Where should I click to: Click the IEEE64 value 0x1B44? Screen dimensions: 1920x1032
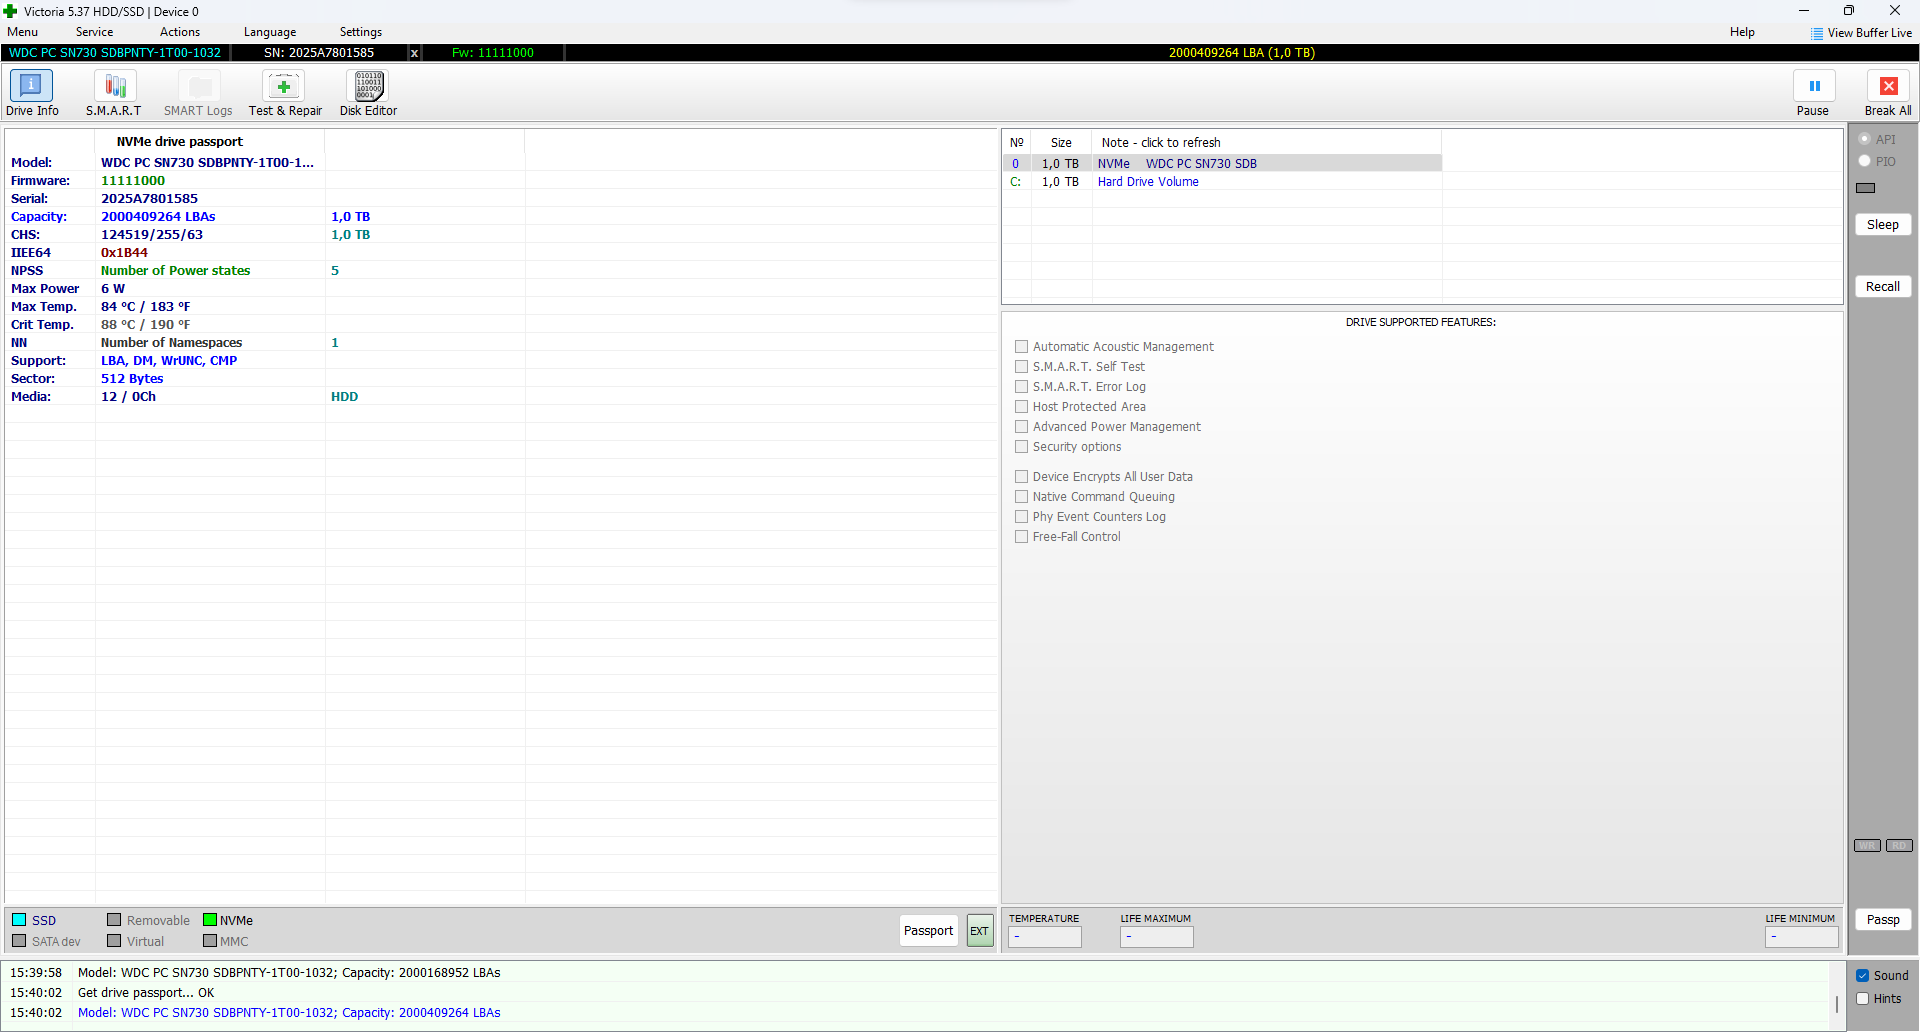[x=124, y=253]
